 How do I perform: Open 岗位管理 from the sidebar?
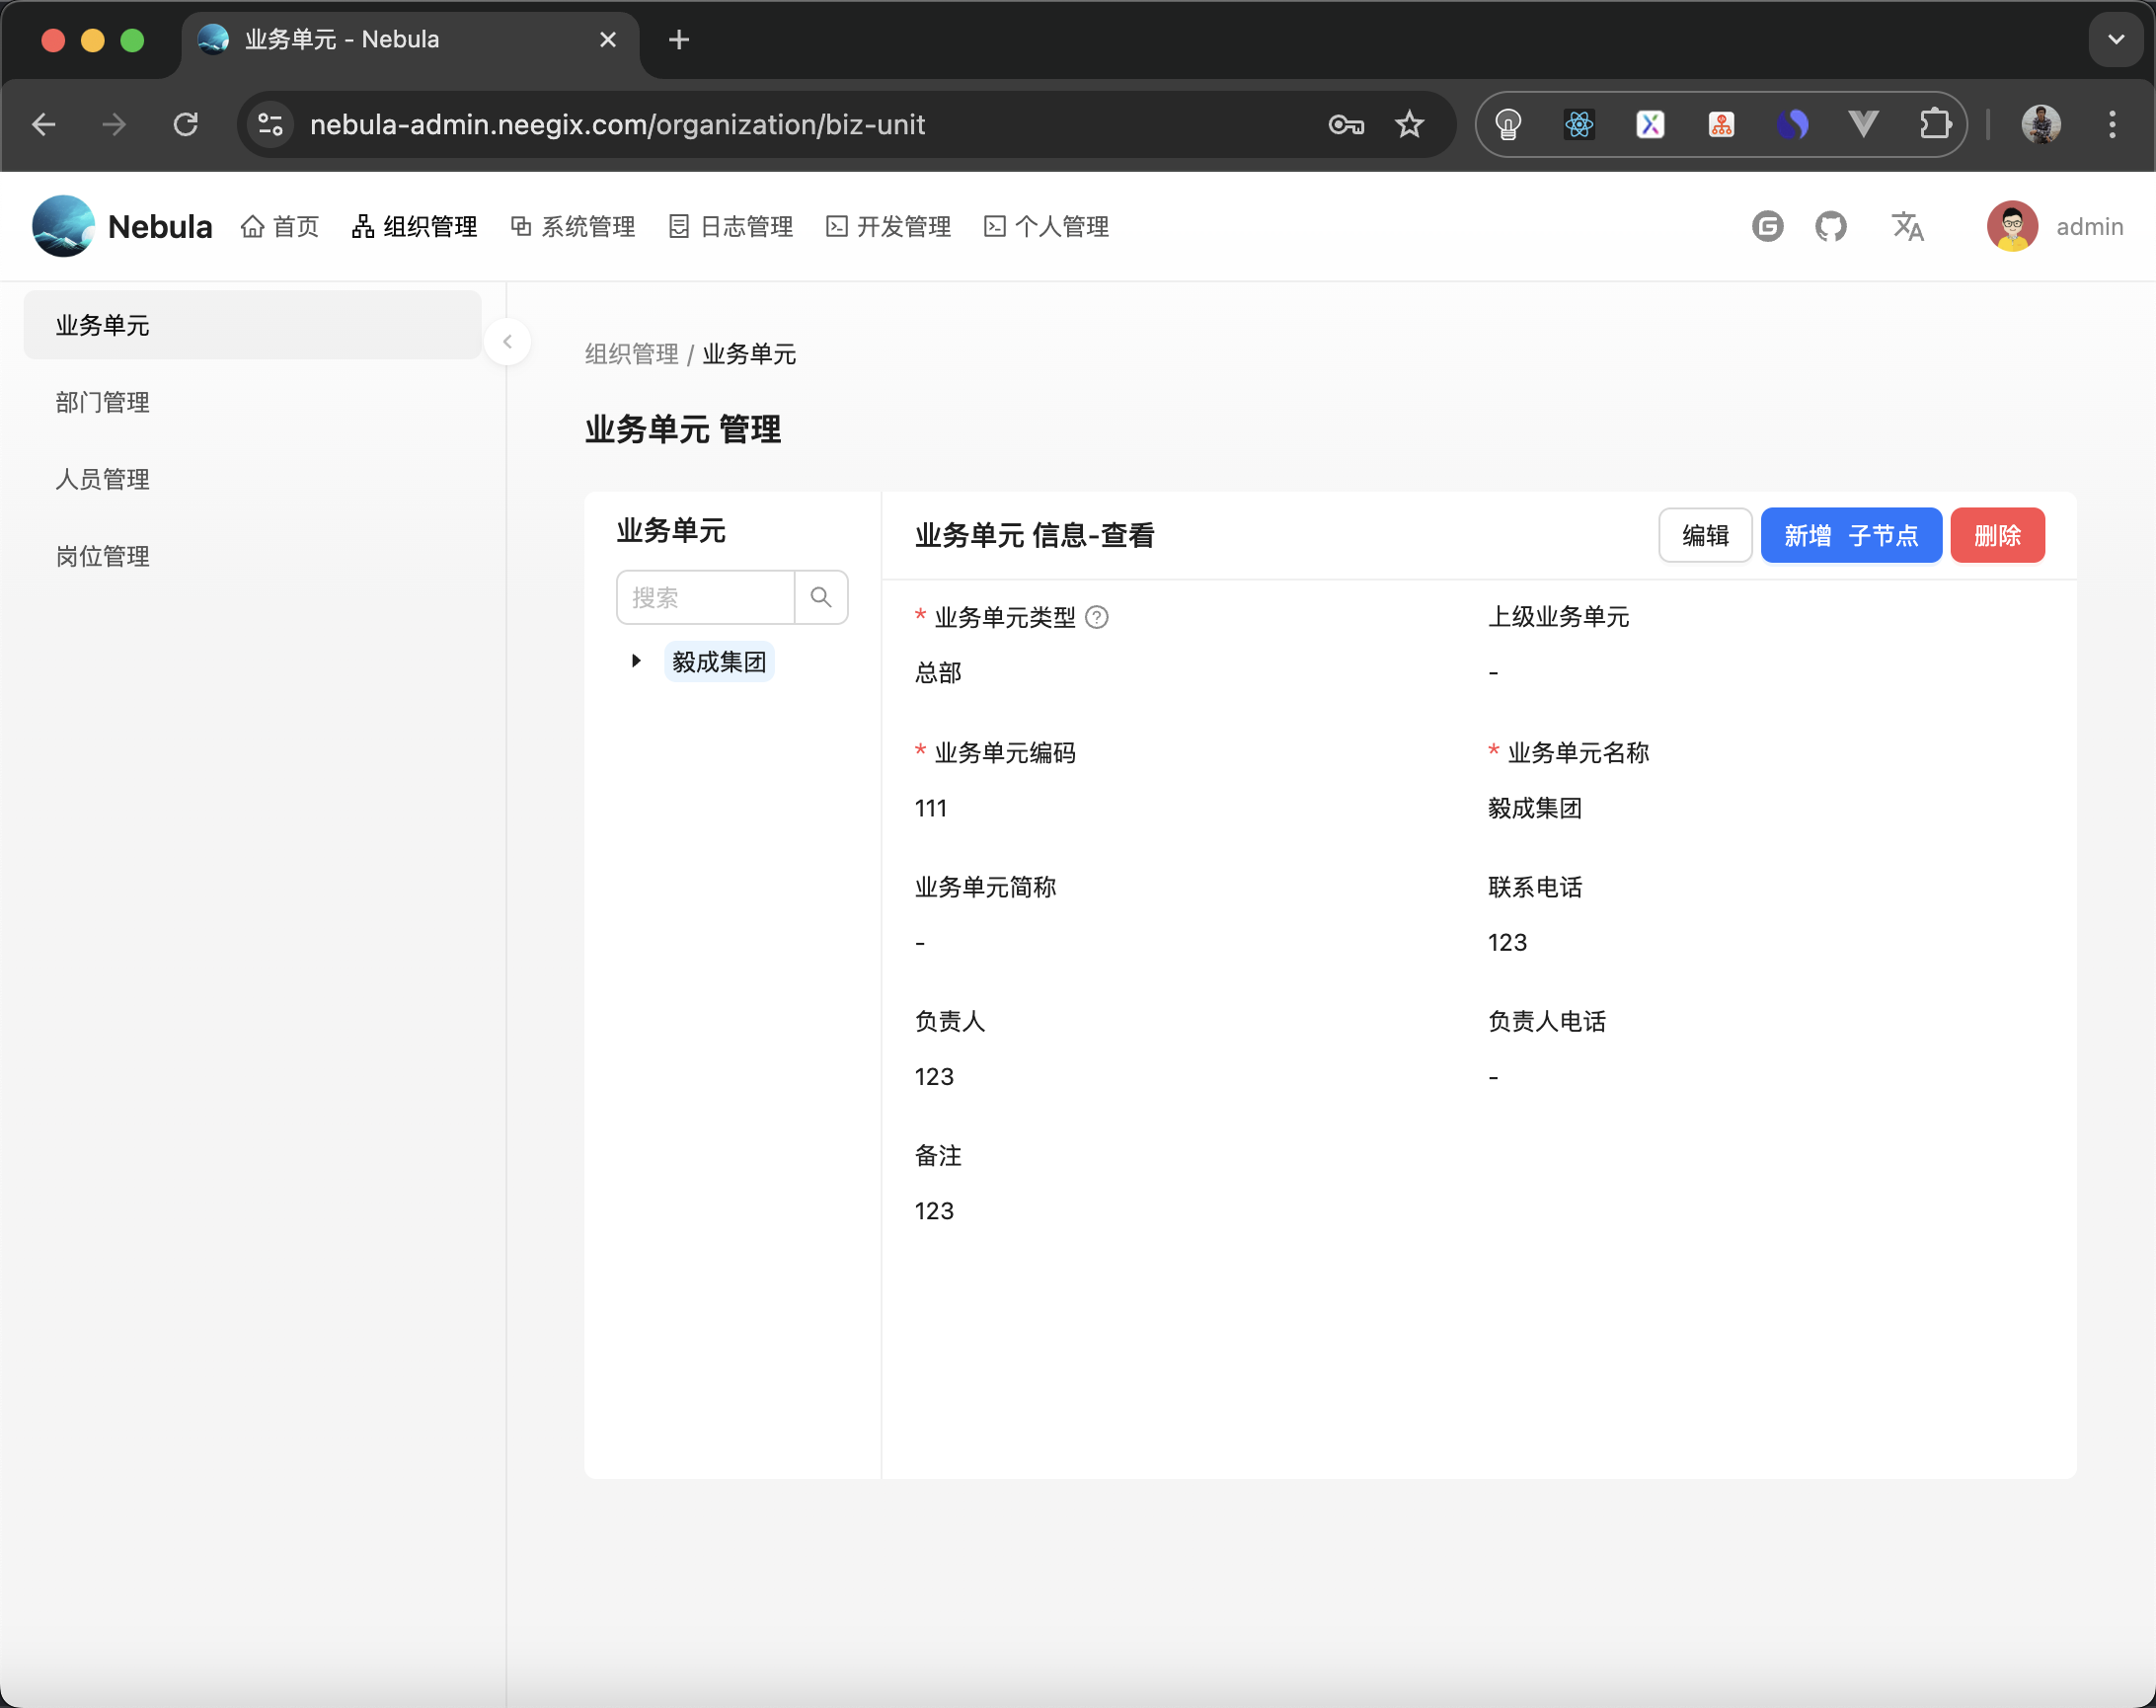click(x=102, y=555)
